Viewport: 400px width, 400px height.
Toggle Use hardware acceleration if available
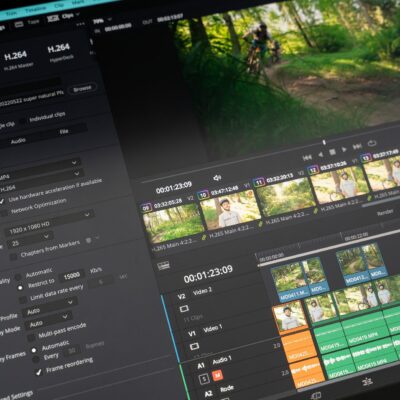(2, 201)
